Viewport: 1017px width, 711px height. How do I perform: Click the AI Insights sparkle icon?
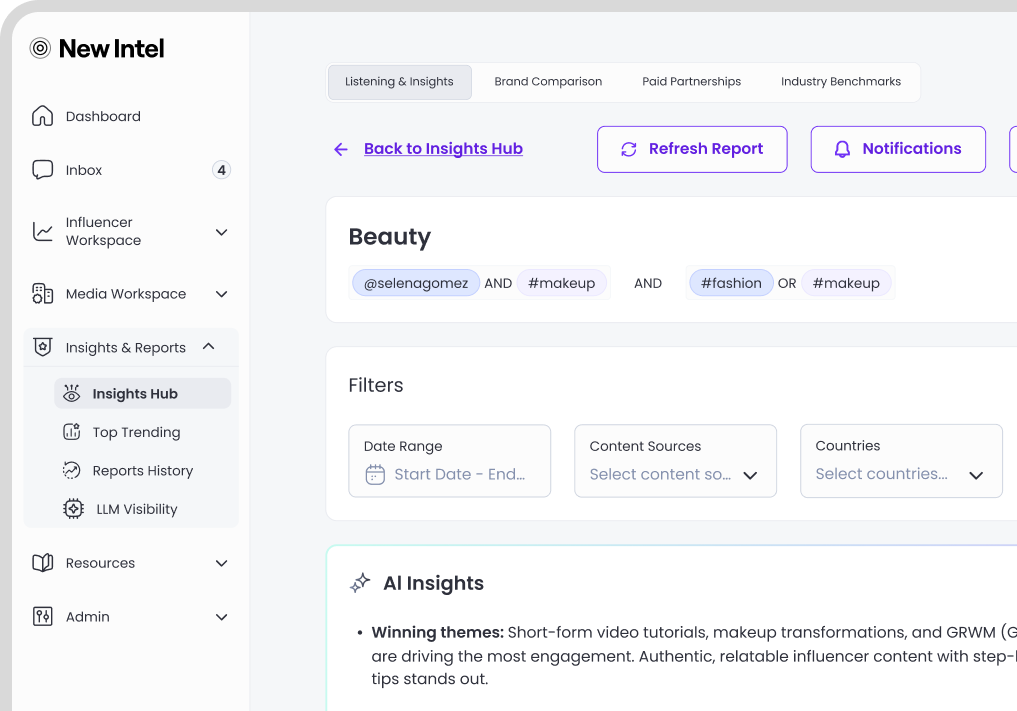pyautogui.click(x=360, y=583)
